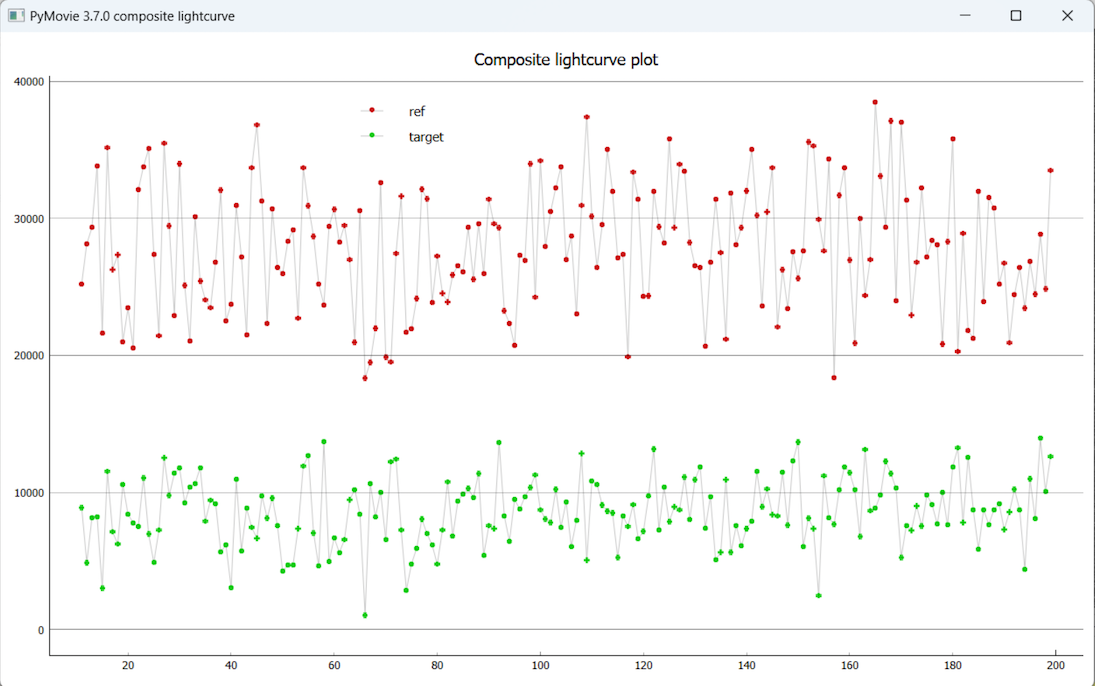Click the lowest green target data point
This screenshot has height=686, width=1095.
tap(365, 615)
